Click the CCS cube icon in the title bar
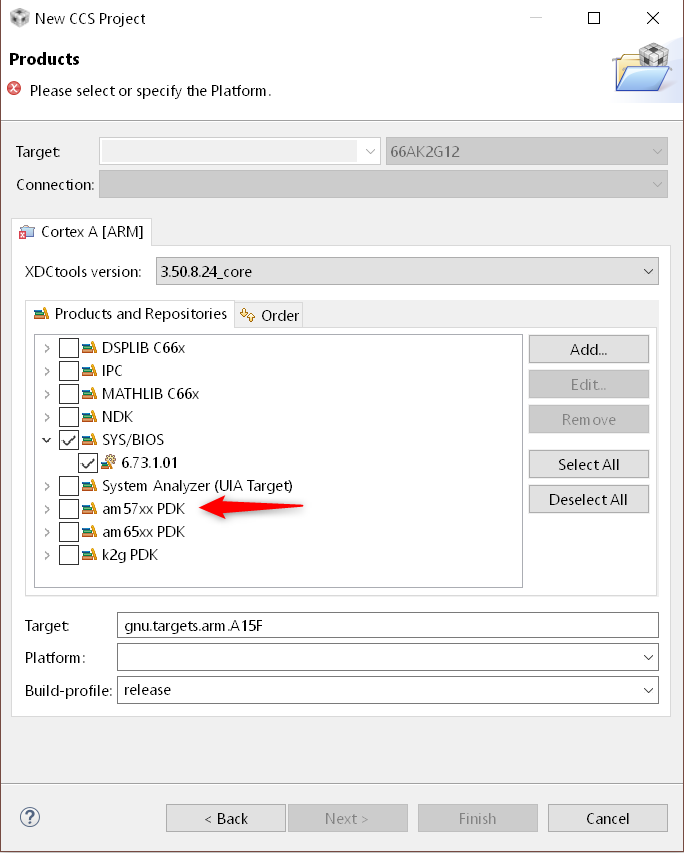 (20, 17)
